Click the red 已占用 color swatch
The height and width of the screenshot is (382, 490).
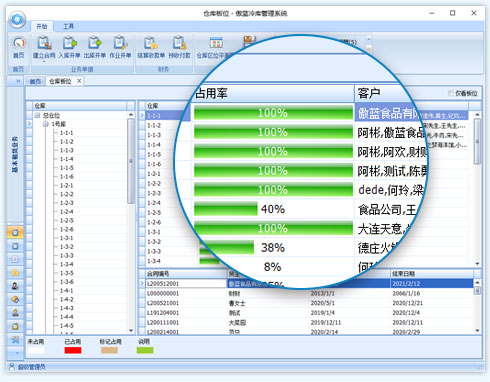pos(73,350)
